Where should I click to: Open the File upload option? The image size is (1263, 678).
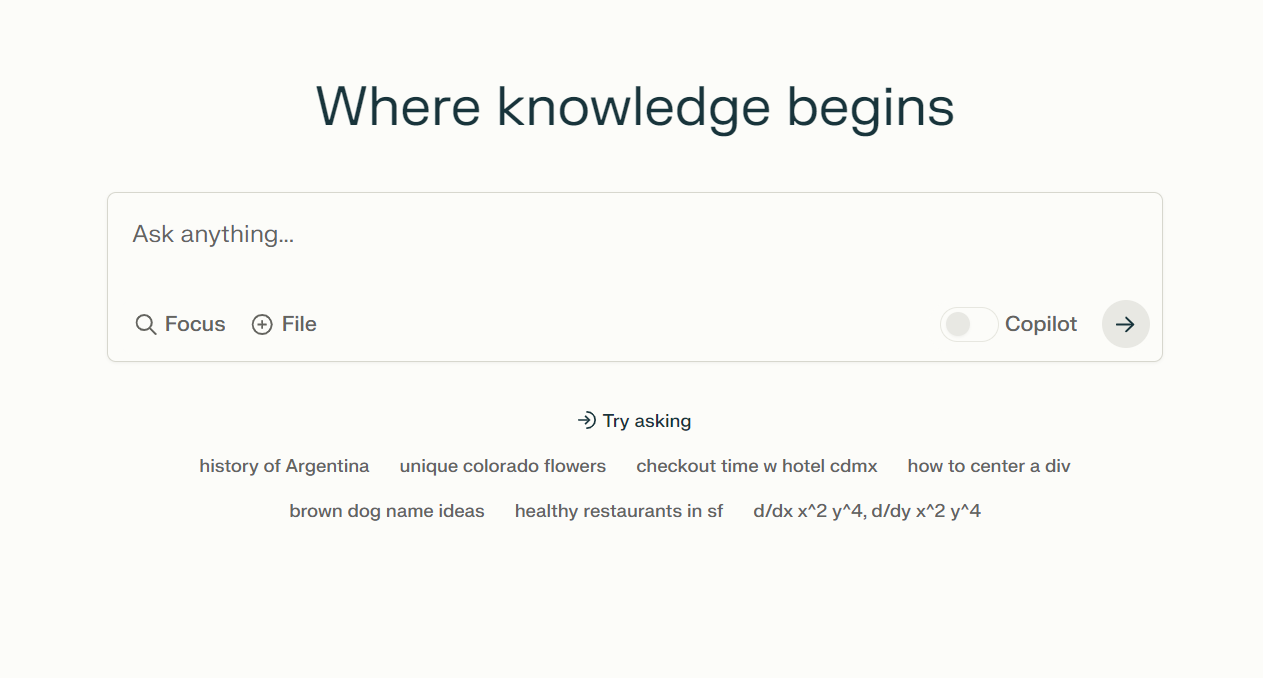coord(284,324)
